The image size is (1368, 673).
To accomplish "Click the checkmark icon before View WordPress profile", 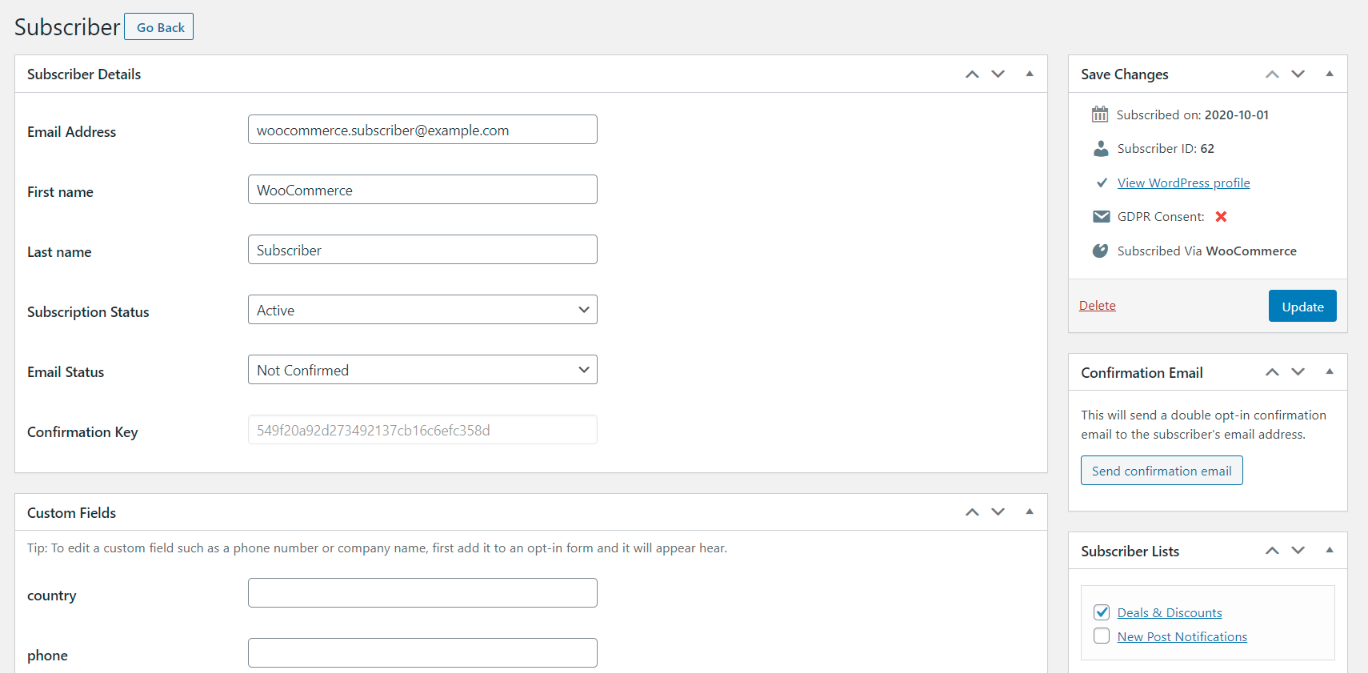I will 1101,183.
